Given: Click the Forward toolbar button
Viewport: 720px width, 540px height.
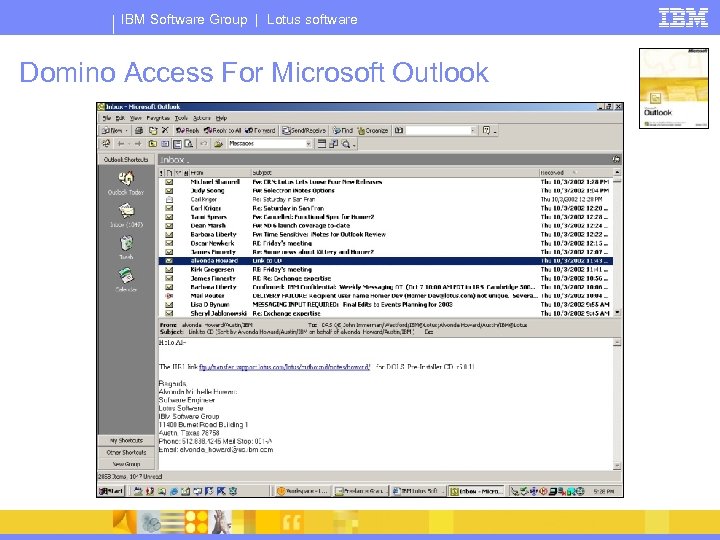Looking at the screenshot, I should (260, 130).
